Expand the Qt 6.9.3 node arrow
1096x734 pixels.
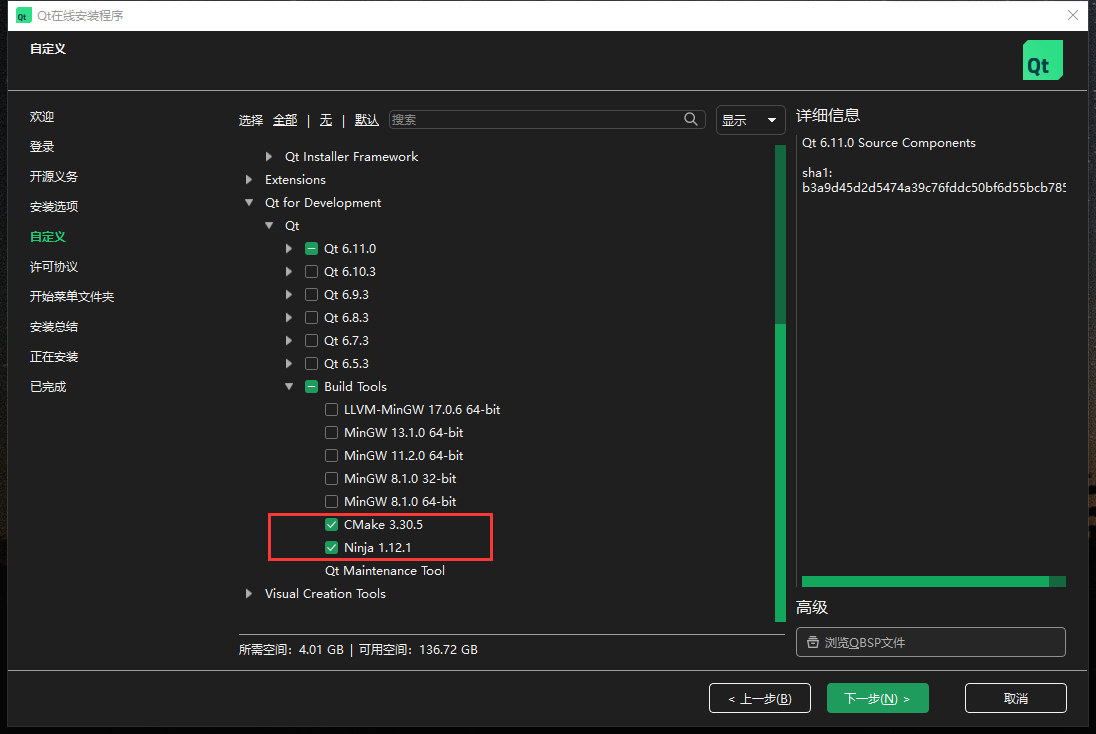click(289, 294)
